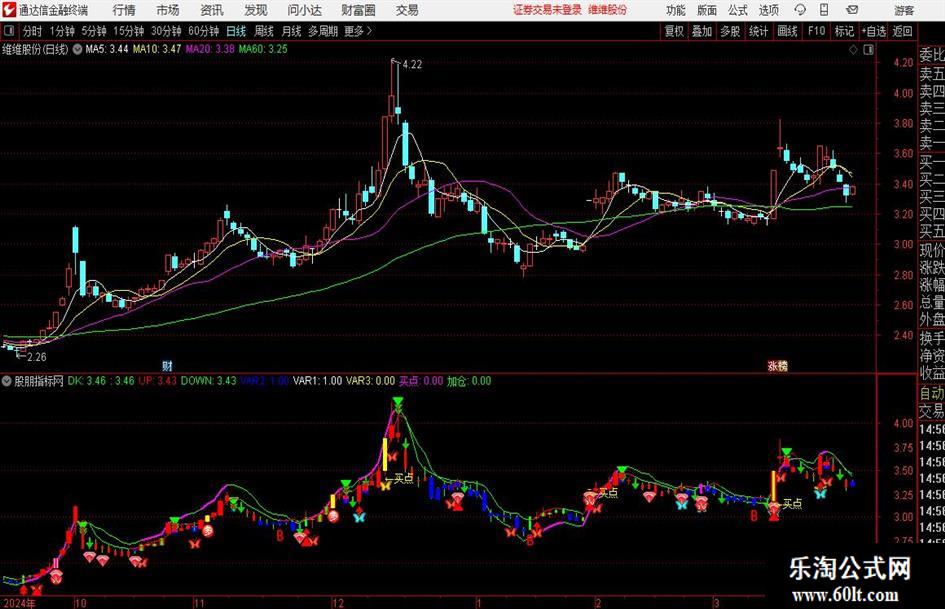Click the MA5: 3.44 indicator label
The image size is (945, 609).
click(107, 49)
